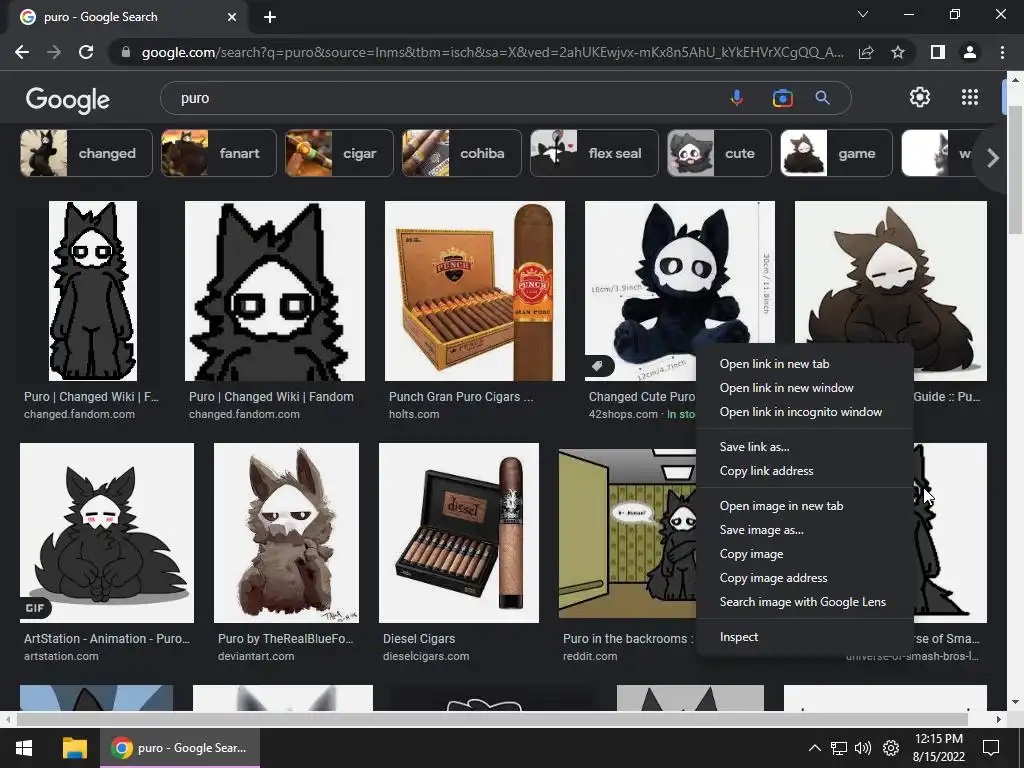Open the Punch Gran Puro cigar box image
Image resolution: width=1024 pixels, height=768 pixels.
click(475, 291)
